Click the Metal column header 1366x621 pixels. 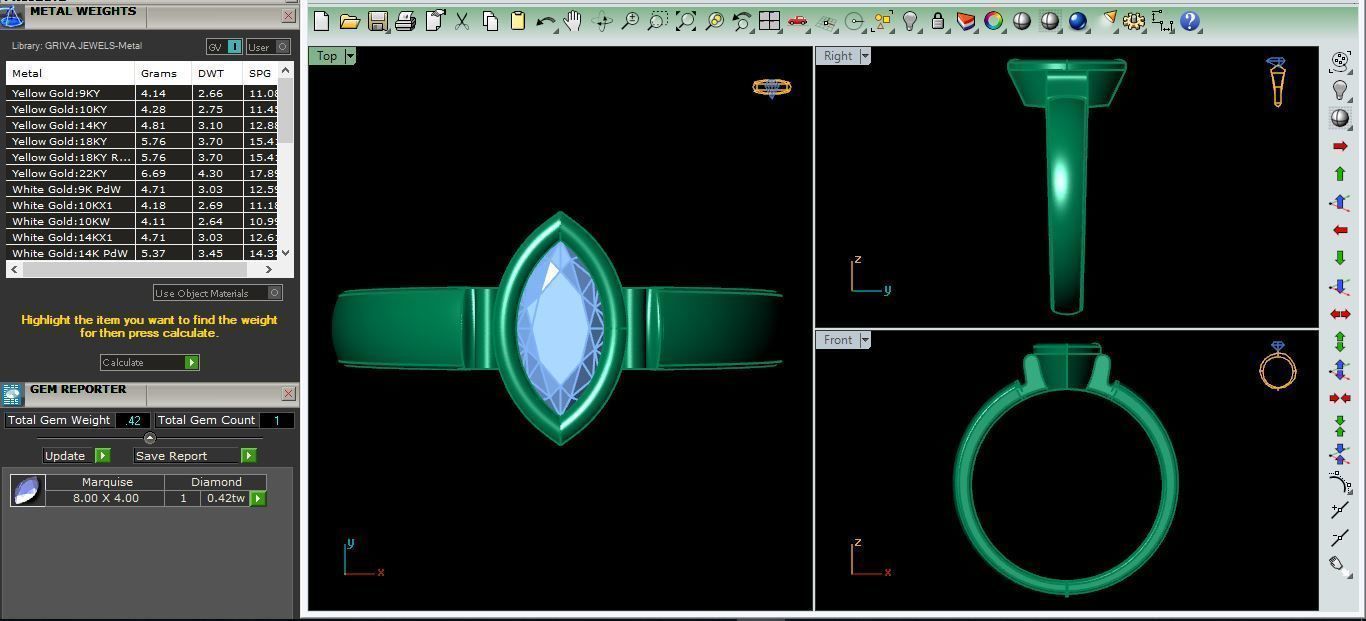pos(70,73)
